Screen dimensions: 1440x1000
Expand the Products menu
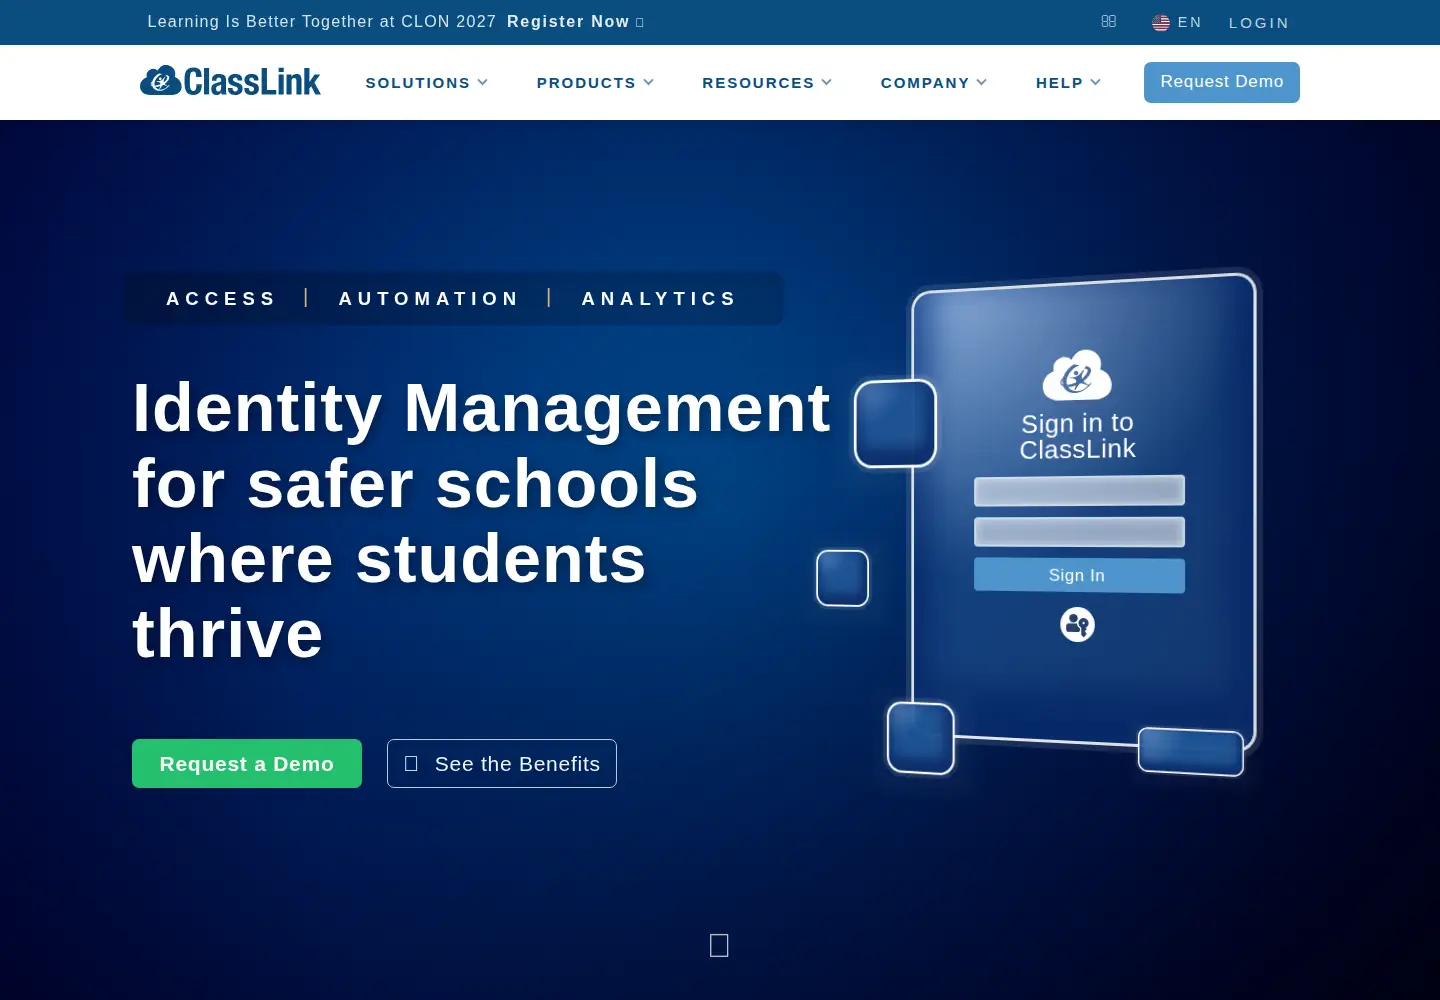coord(595,83)
